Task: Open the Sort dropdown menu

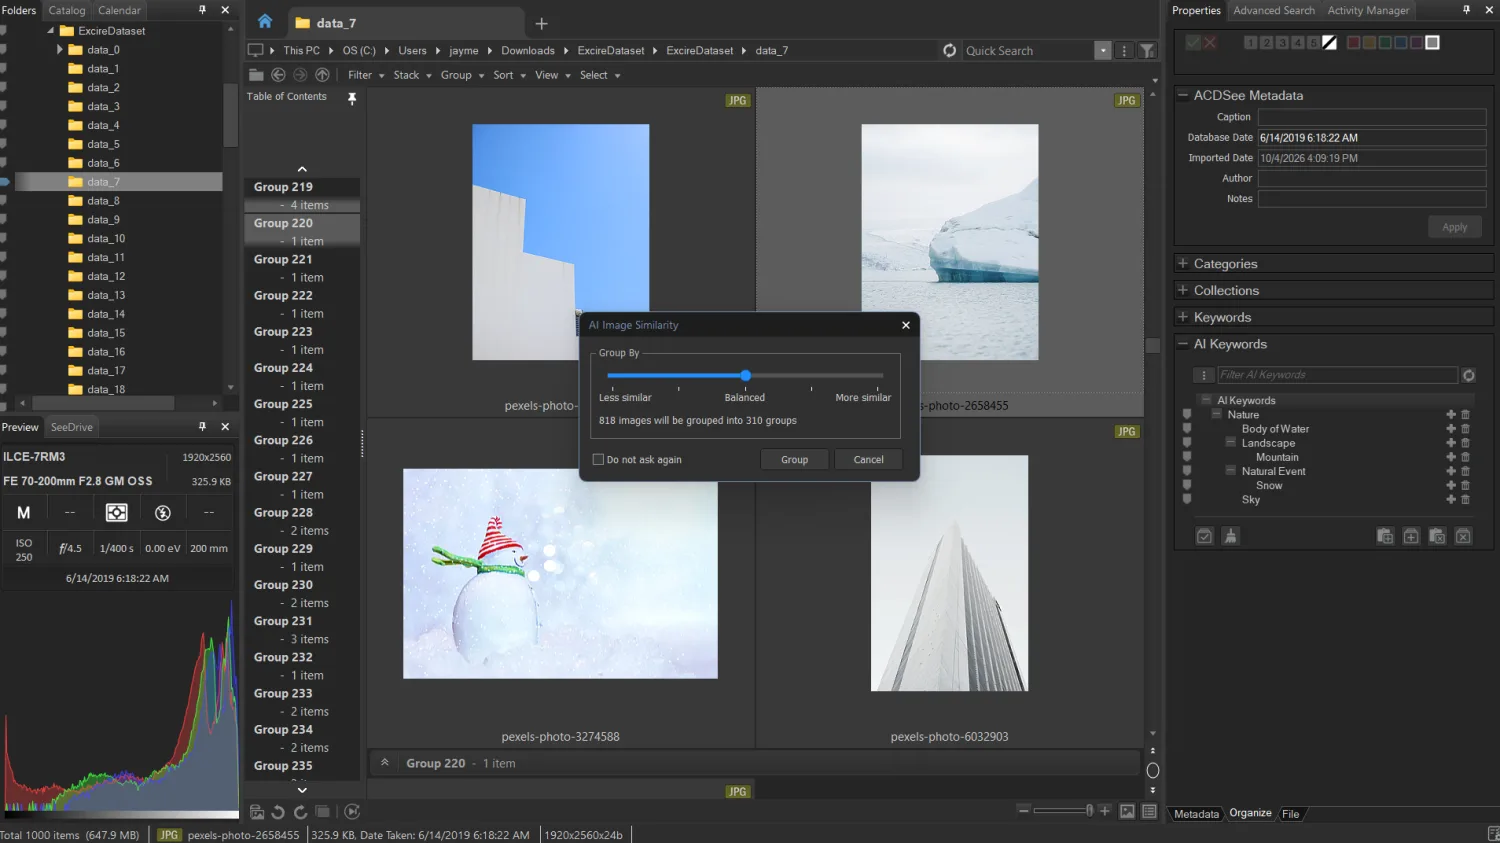Action: (x=509, y=75)
